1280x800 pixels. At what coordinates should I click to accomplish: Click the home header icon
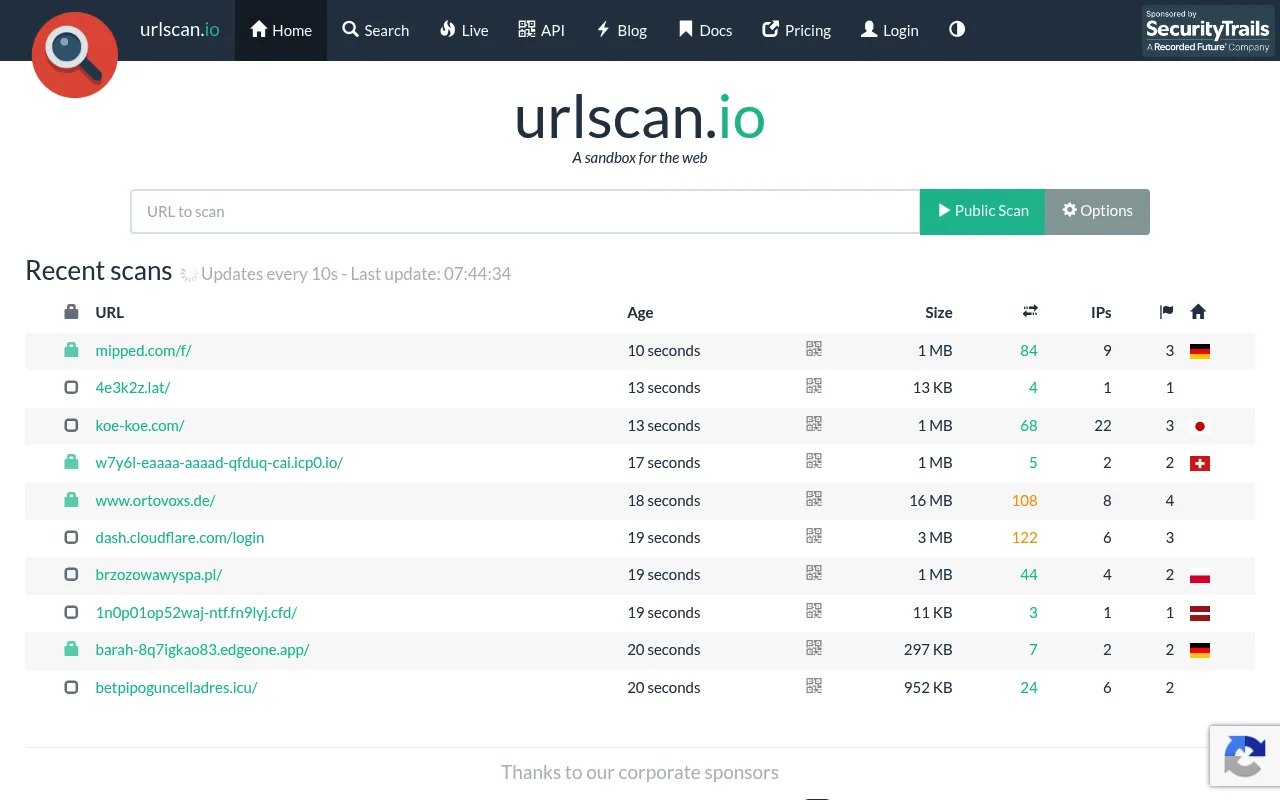pos(1198,312)
